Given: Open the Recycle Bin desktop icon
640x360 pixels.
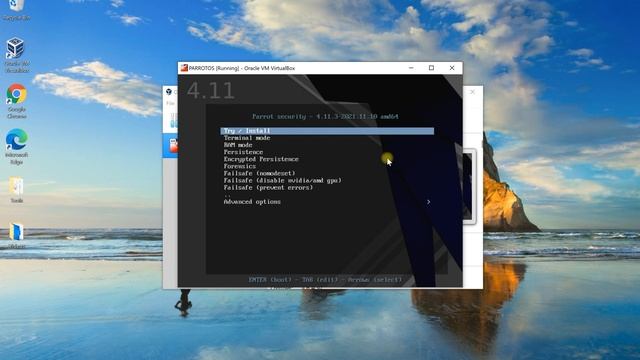Looking at the screenshot, I should 16,9.
